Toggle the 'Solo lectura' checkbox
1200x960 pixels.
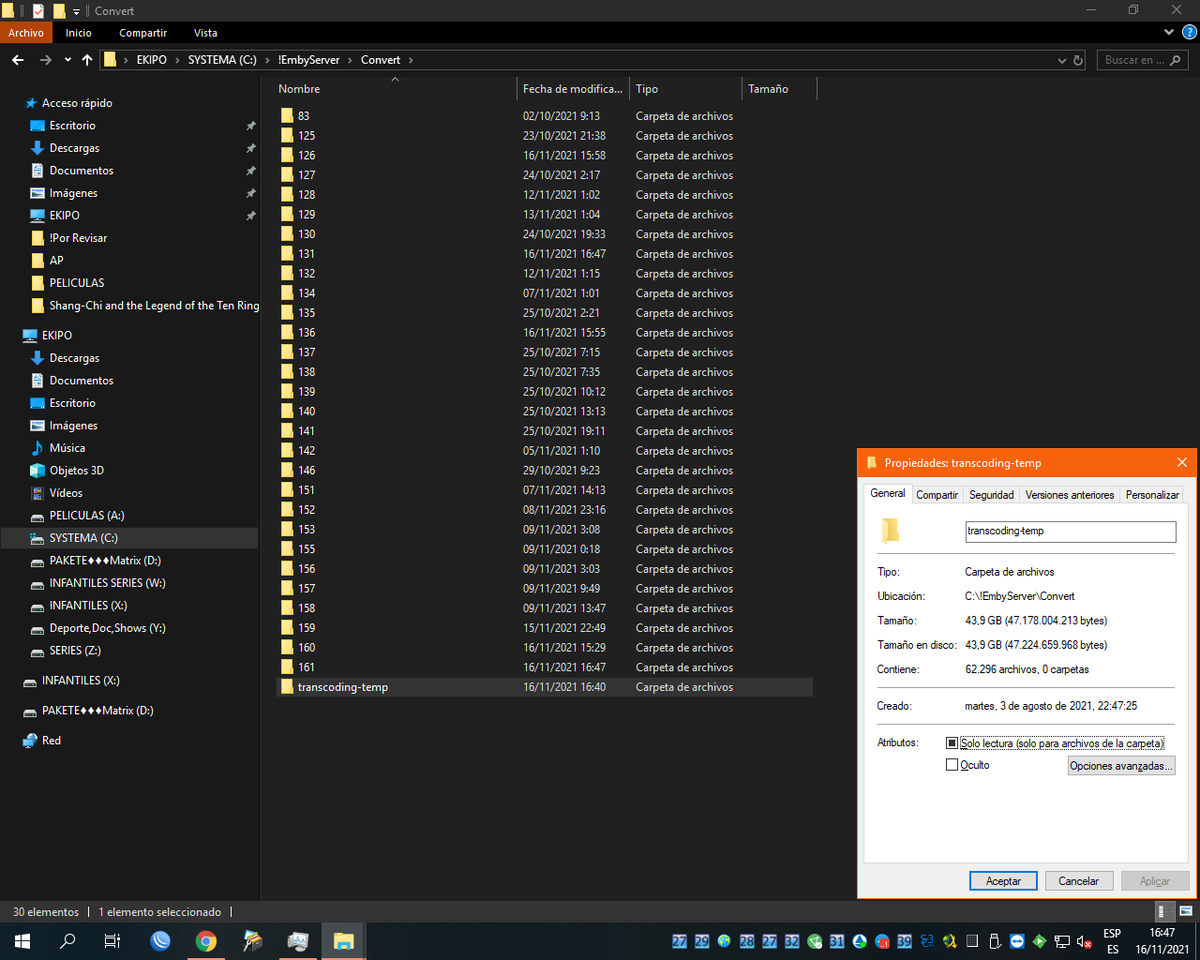coord(952,743)
